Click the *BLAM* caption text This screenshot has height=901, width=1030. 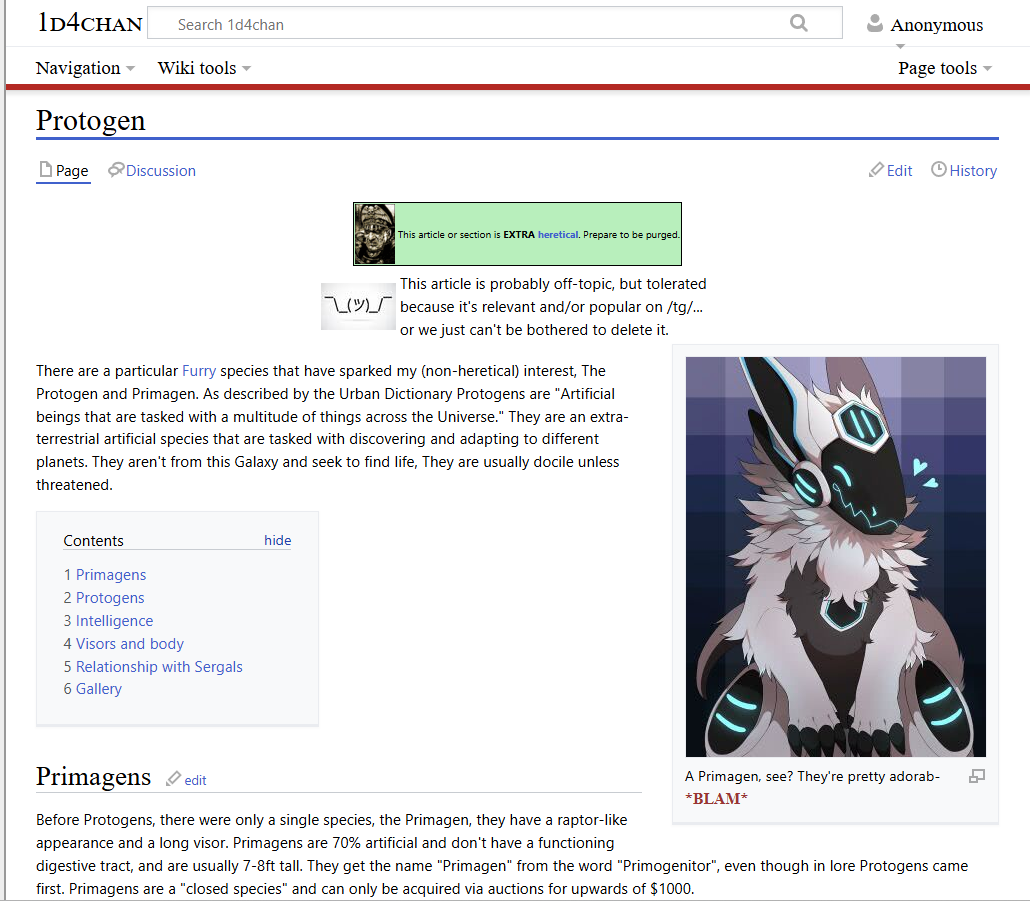click(716, 799)
